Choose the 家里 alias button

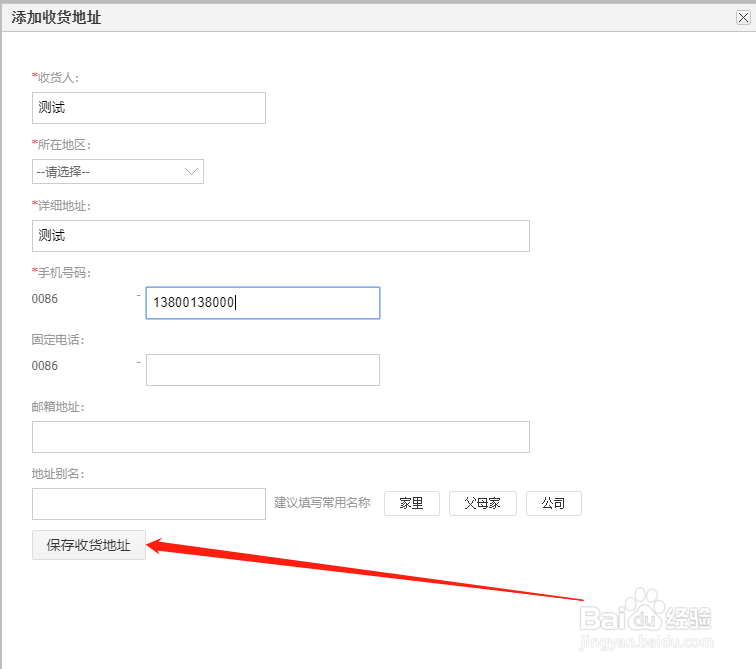point(412,504)
